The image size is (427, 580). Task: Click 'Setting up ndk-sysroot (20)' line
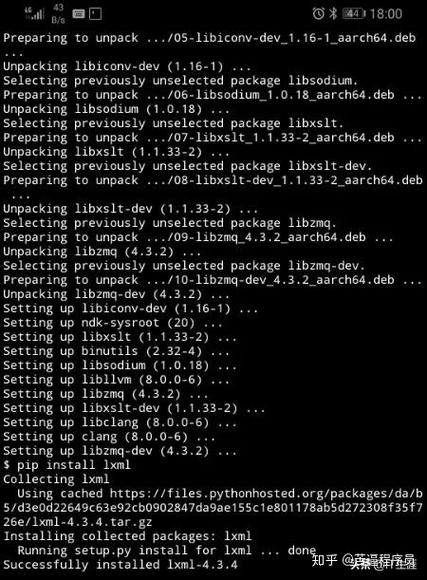coord(113,323)
